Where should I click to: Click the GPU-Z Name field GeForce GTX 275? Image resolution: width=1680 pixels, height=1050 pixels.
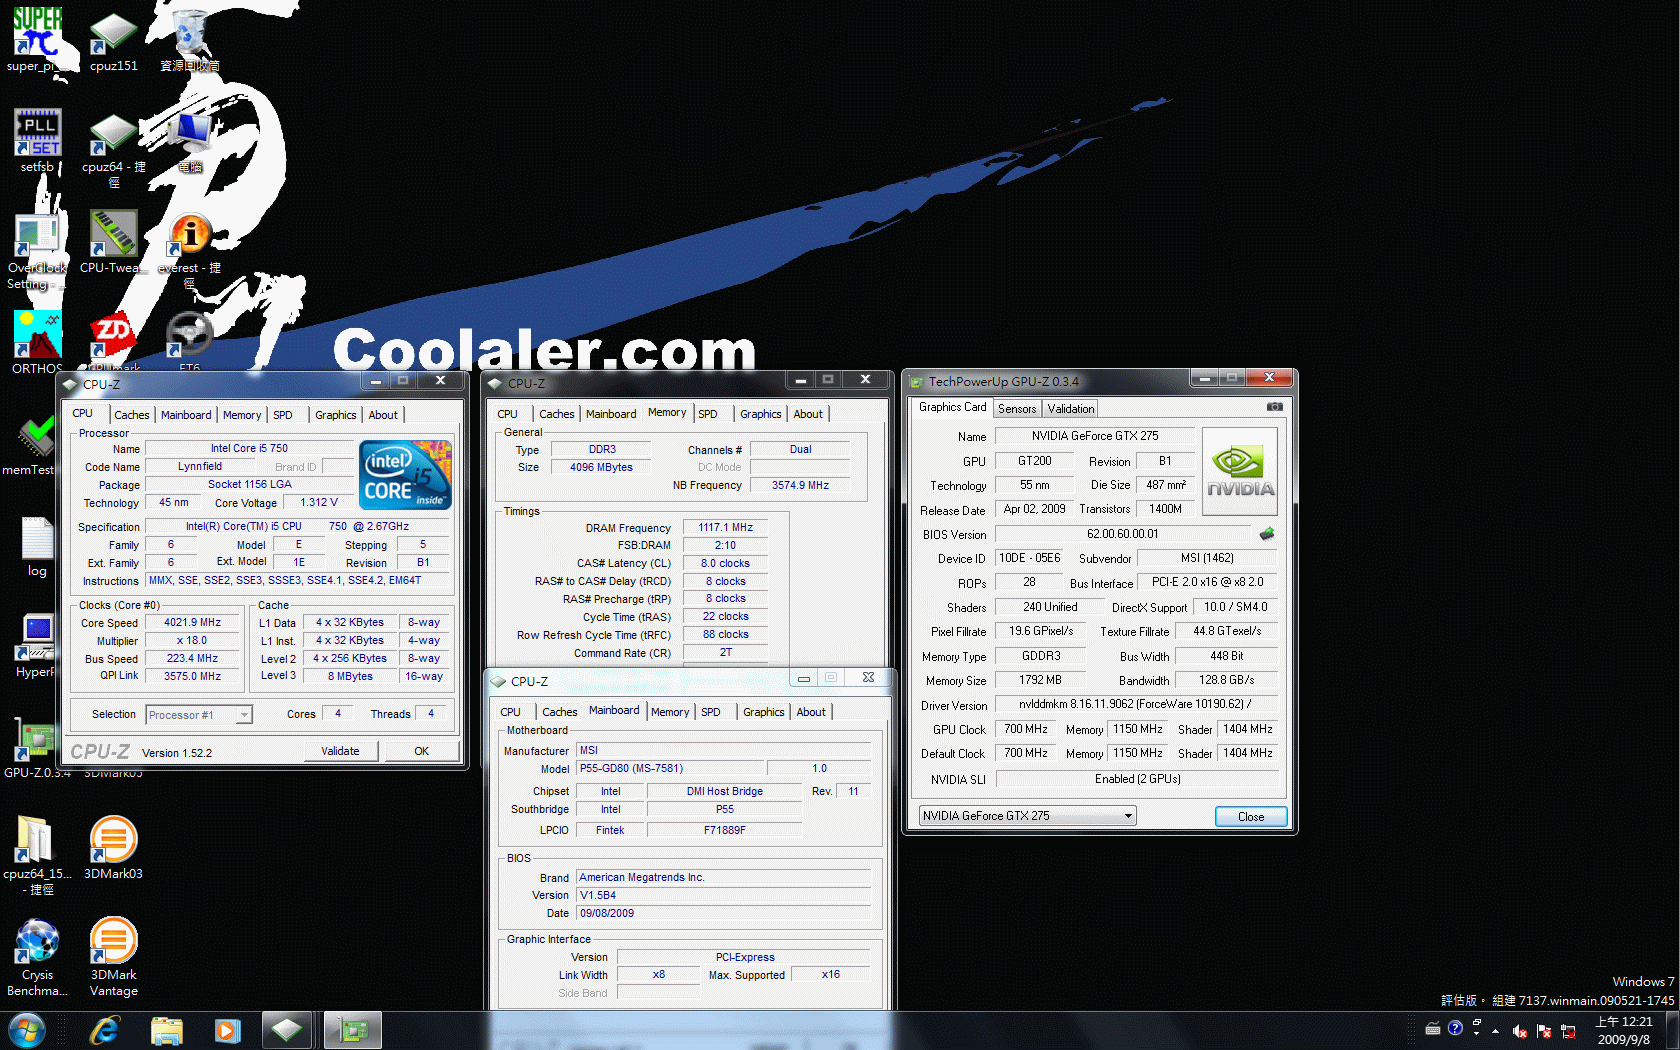pyautogui.click(x=1095, y=436)
